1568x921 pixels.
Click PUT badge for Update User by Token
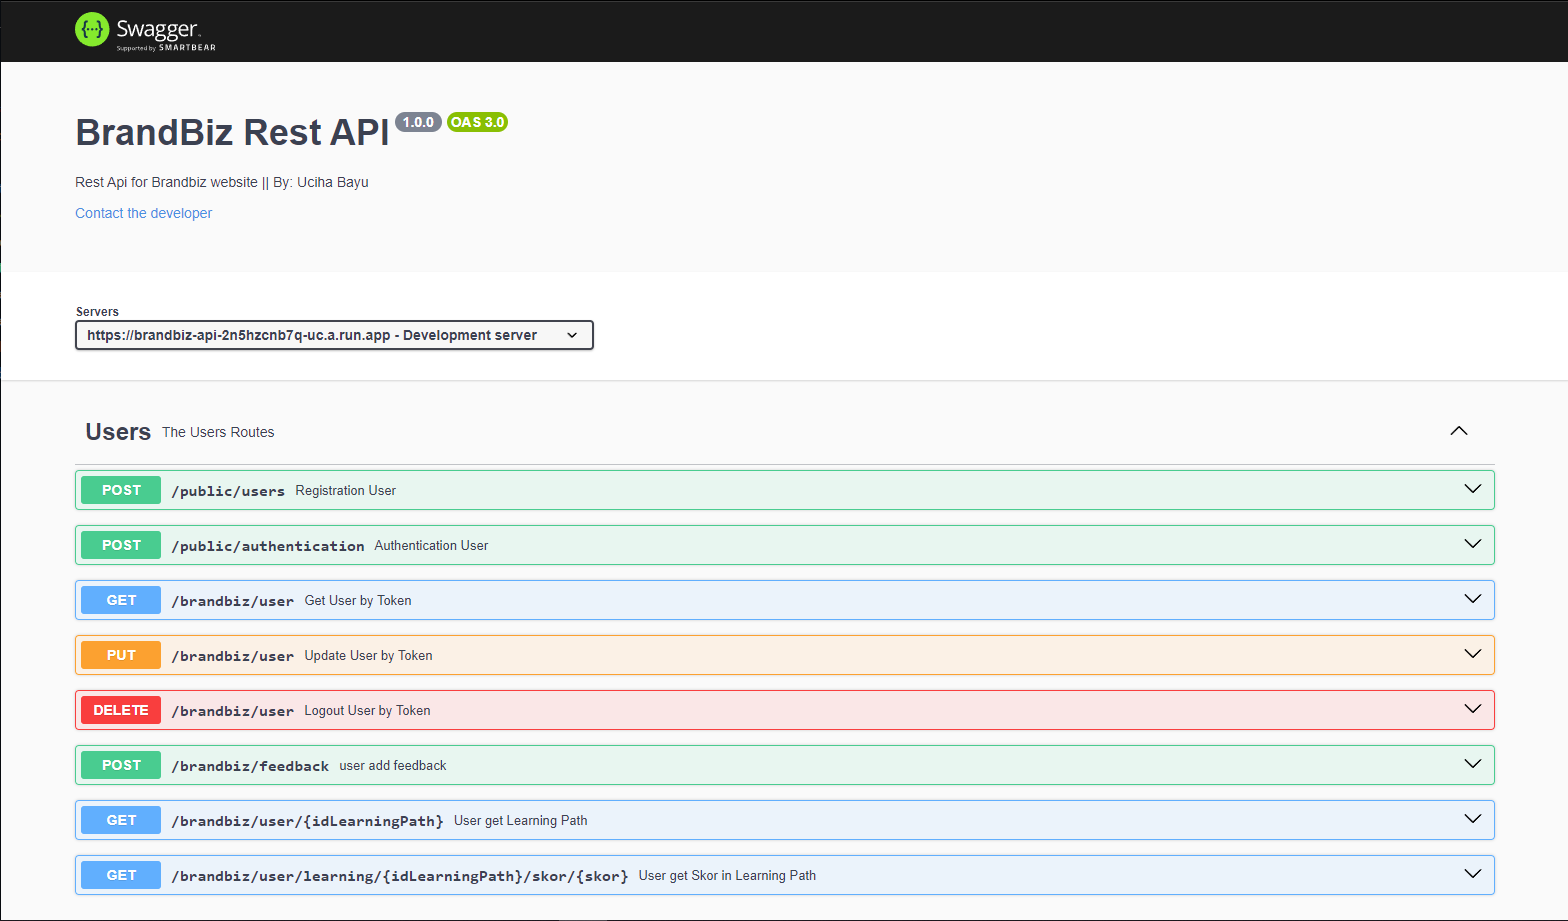coord(121,655)
